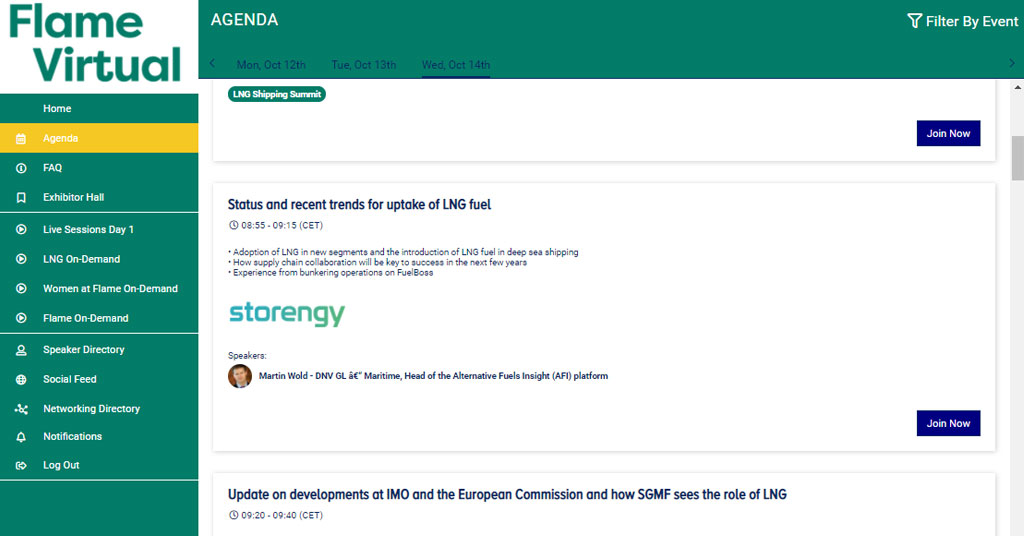This screenshot has height=536, width=1024.
Task: Go to previous dates with left chevron
Action: 212,63
